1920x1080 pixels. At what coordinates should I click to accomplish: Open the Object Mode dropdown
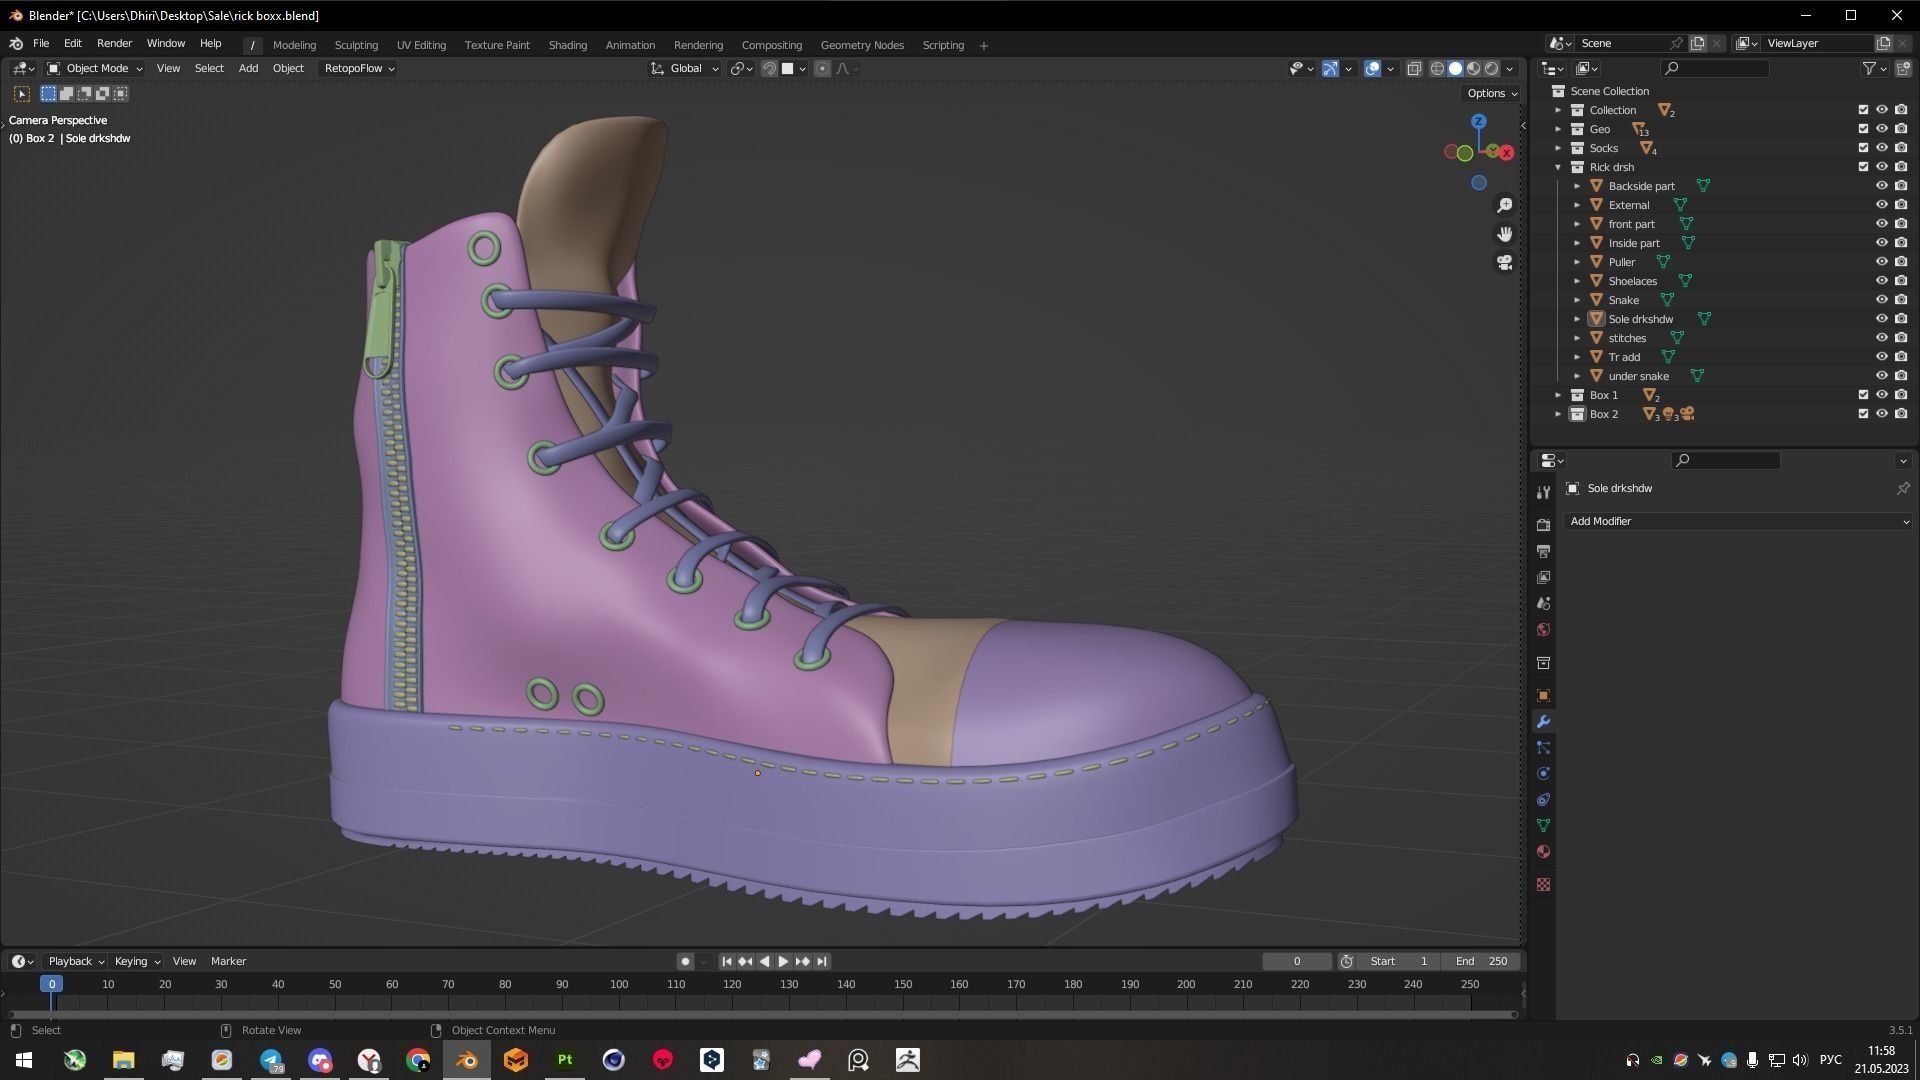pyautogui.click(x=95, y=69)
